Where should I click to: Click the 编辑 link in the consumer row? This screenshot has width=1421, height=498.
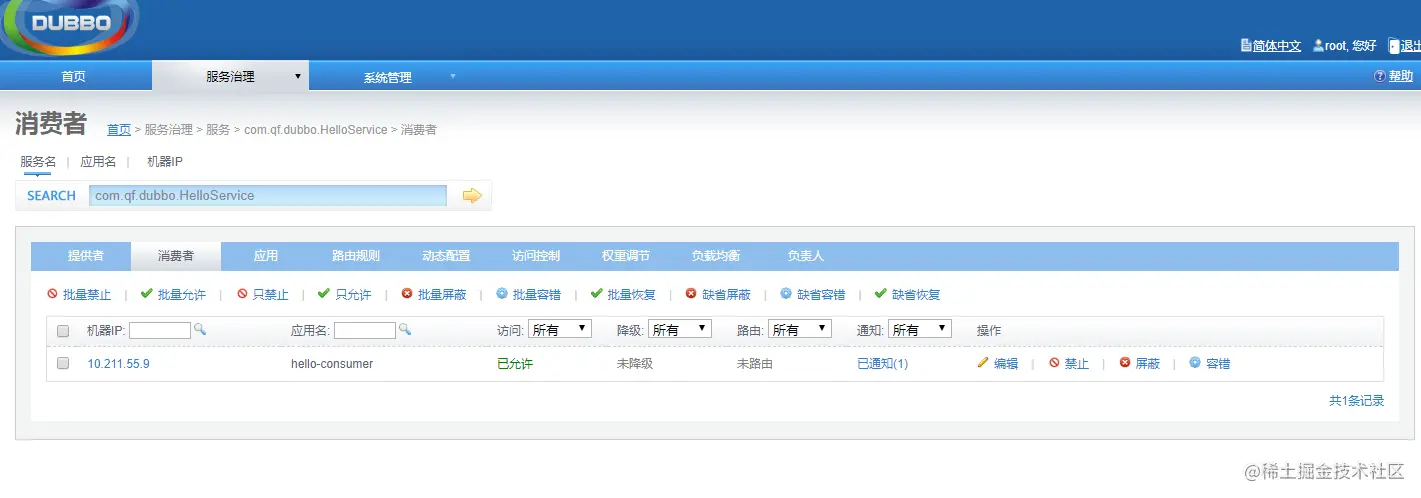tap(1006, 364)
